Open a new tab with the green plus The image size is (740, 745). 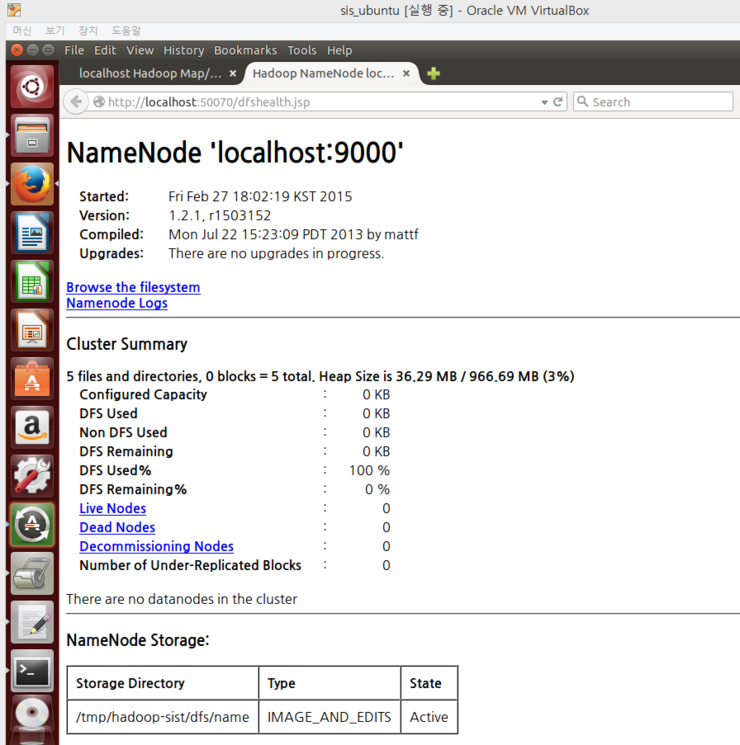(433, 74)
